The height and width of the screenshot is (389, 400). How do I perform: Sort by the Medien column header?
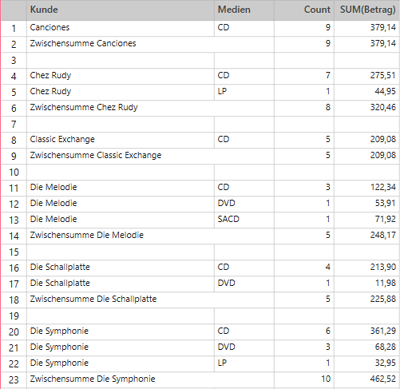click(x=244, y=10)
